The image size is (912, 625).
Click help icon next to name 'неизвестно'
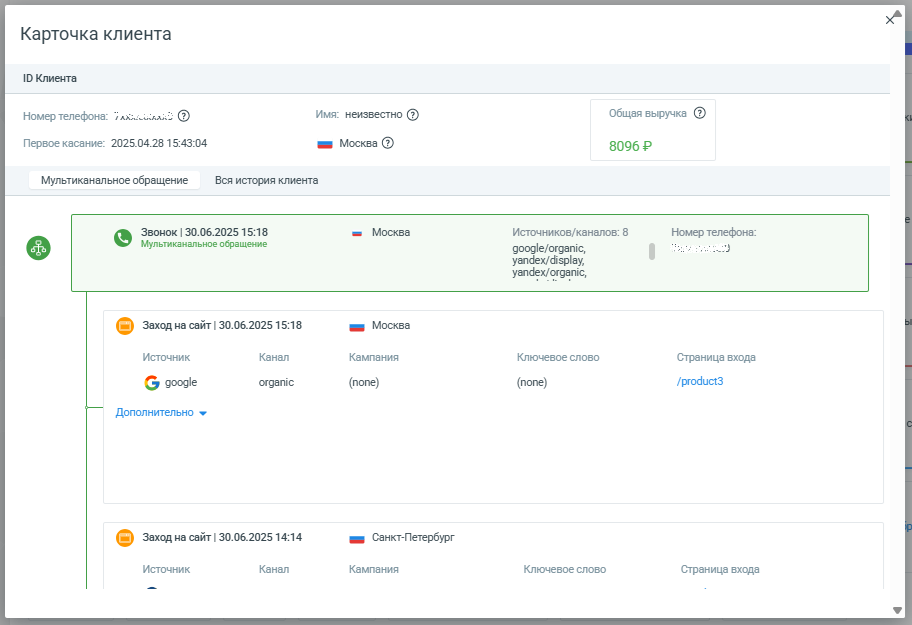413,115
